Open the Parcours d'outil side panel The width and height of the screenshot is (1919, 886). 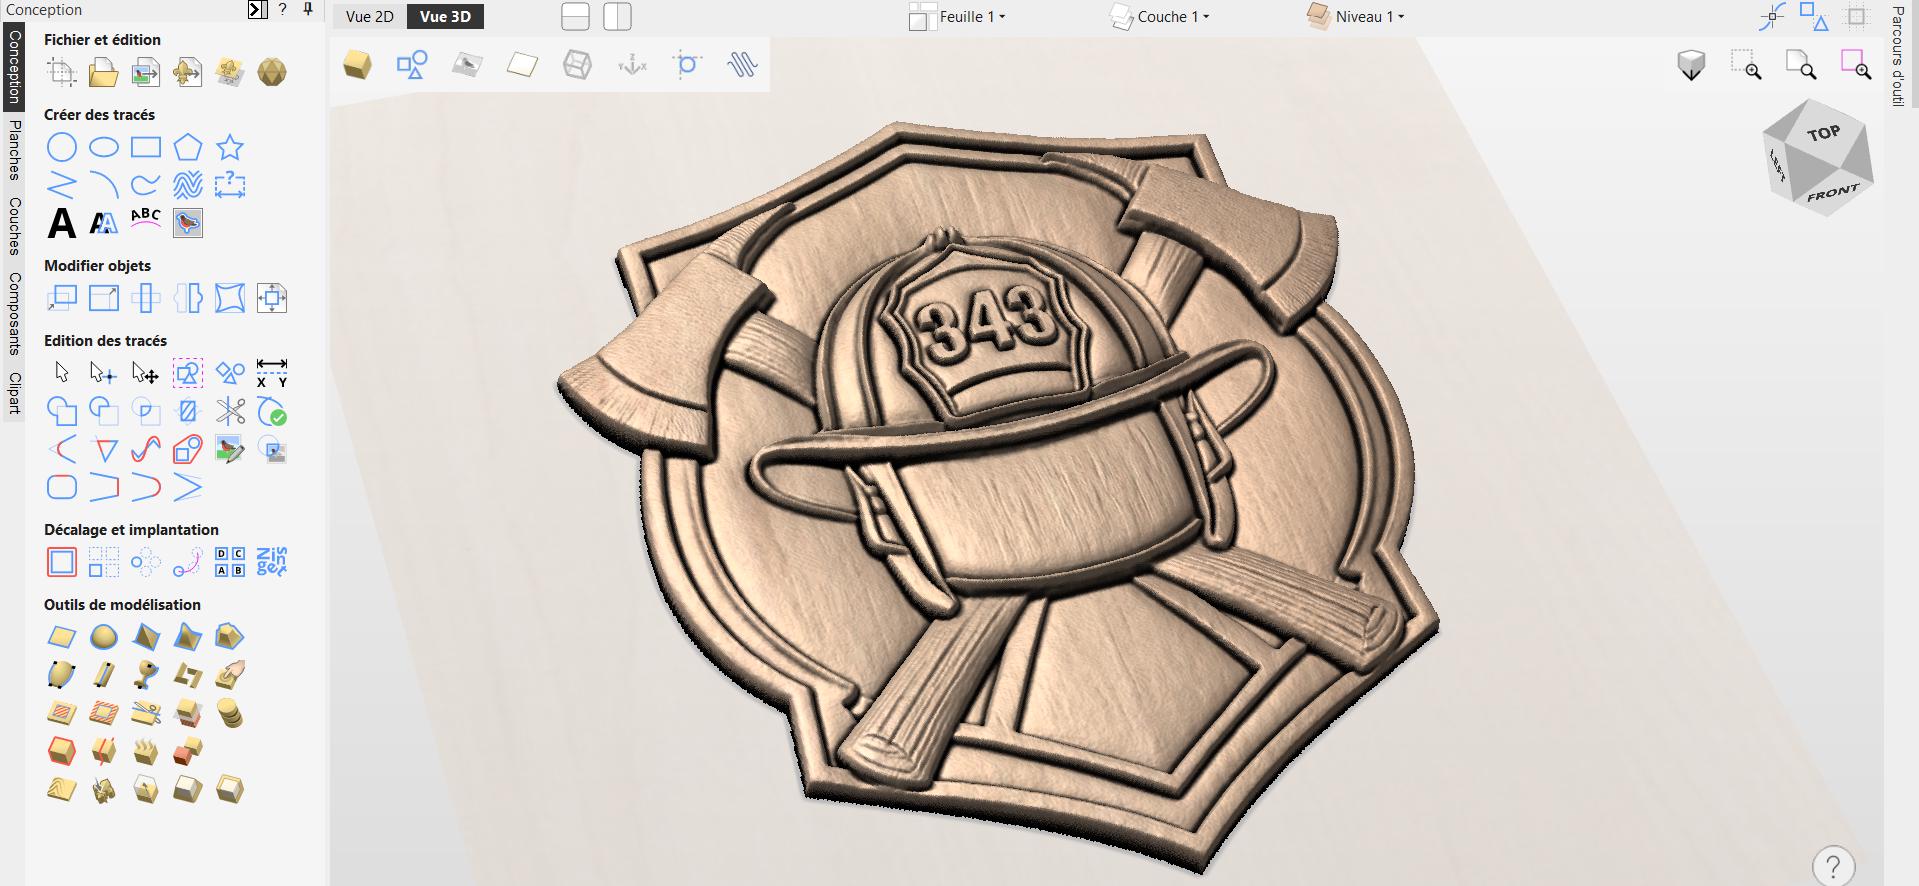(1898, 56)
